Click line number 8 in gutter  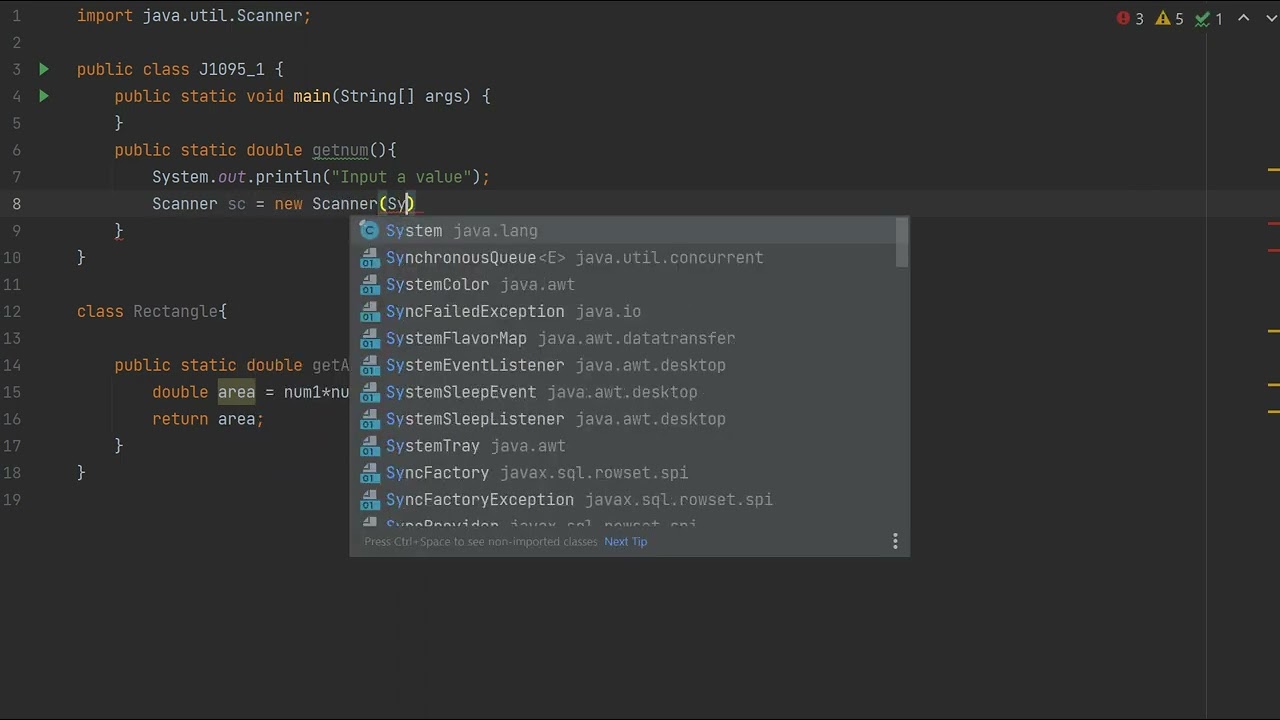pos(16,204)
